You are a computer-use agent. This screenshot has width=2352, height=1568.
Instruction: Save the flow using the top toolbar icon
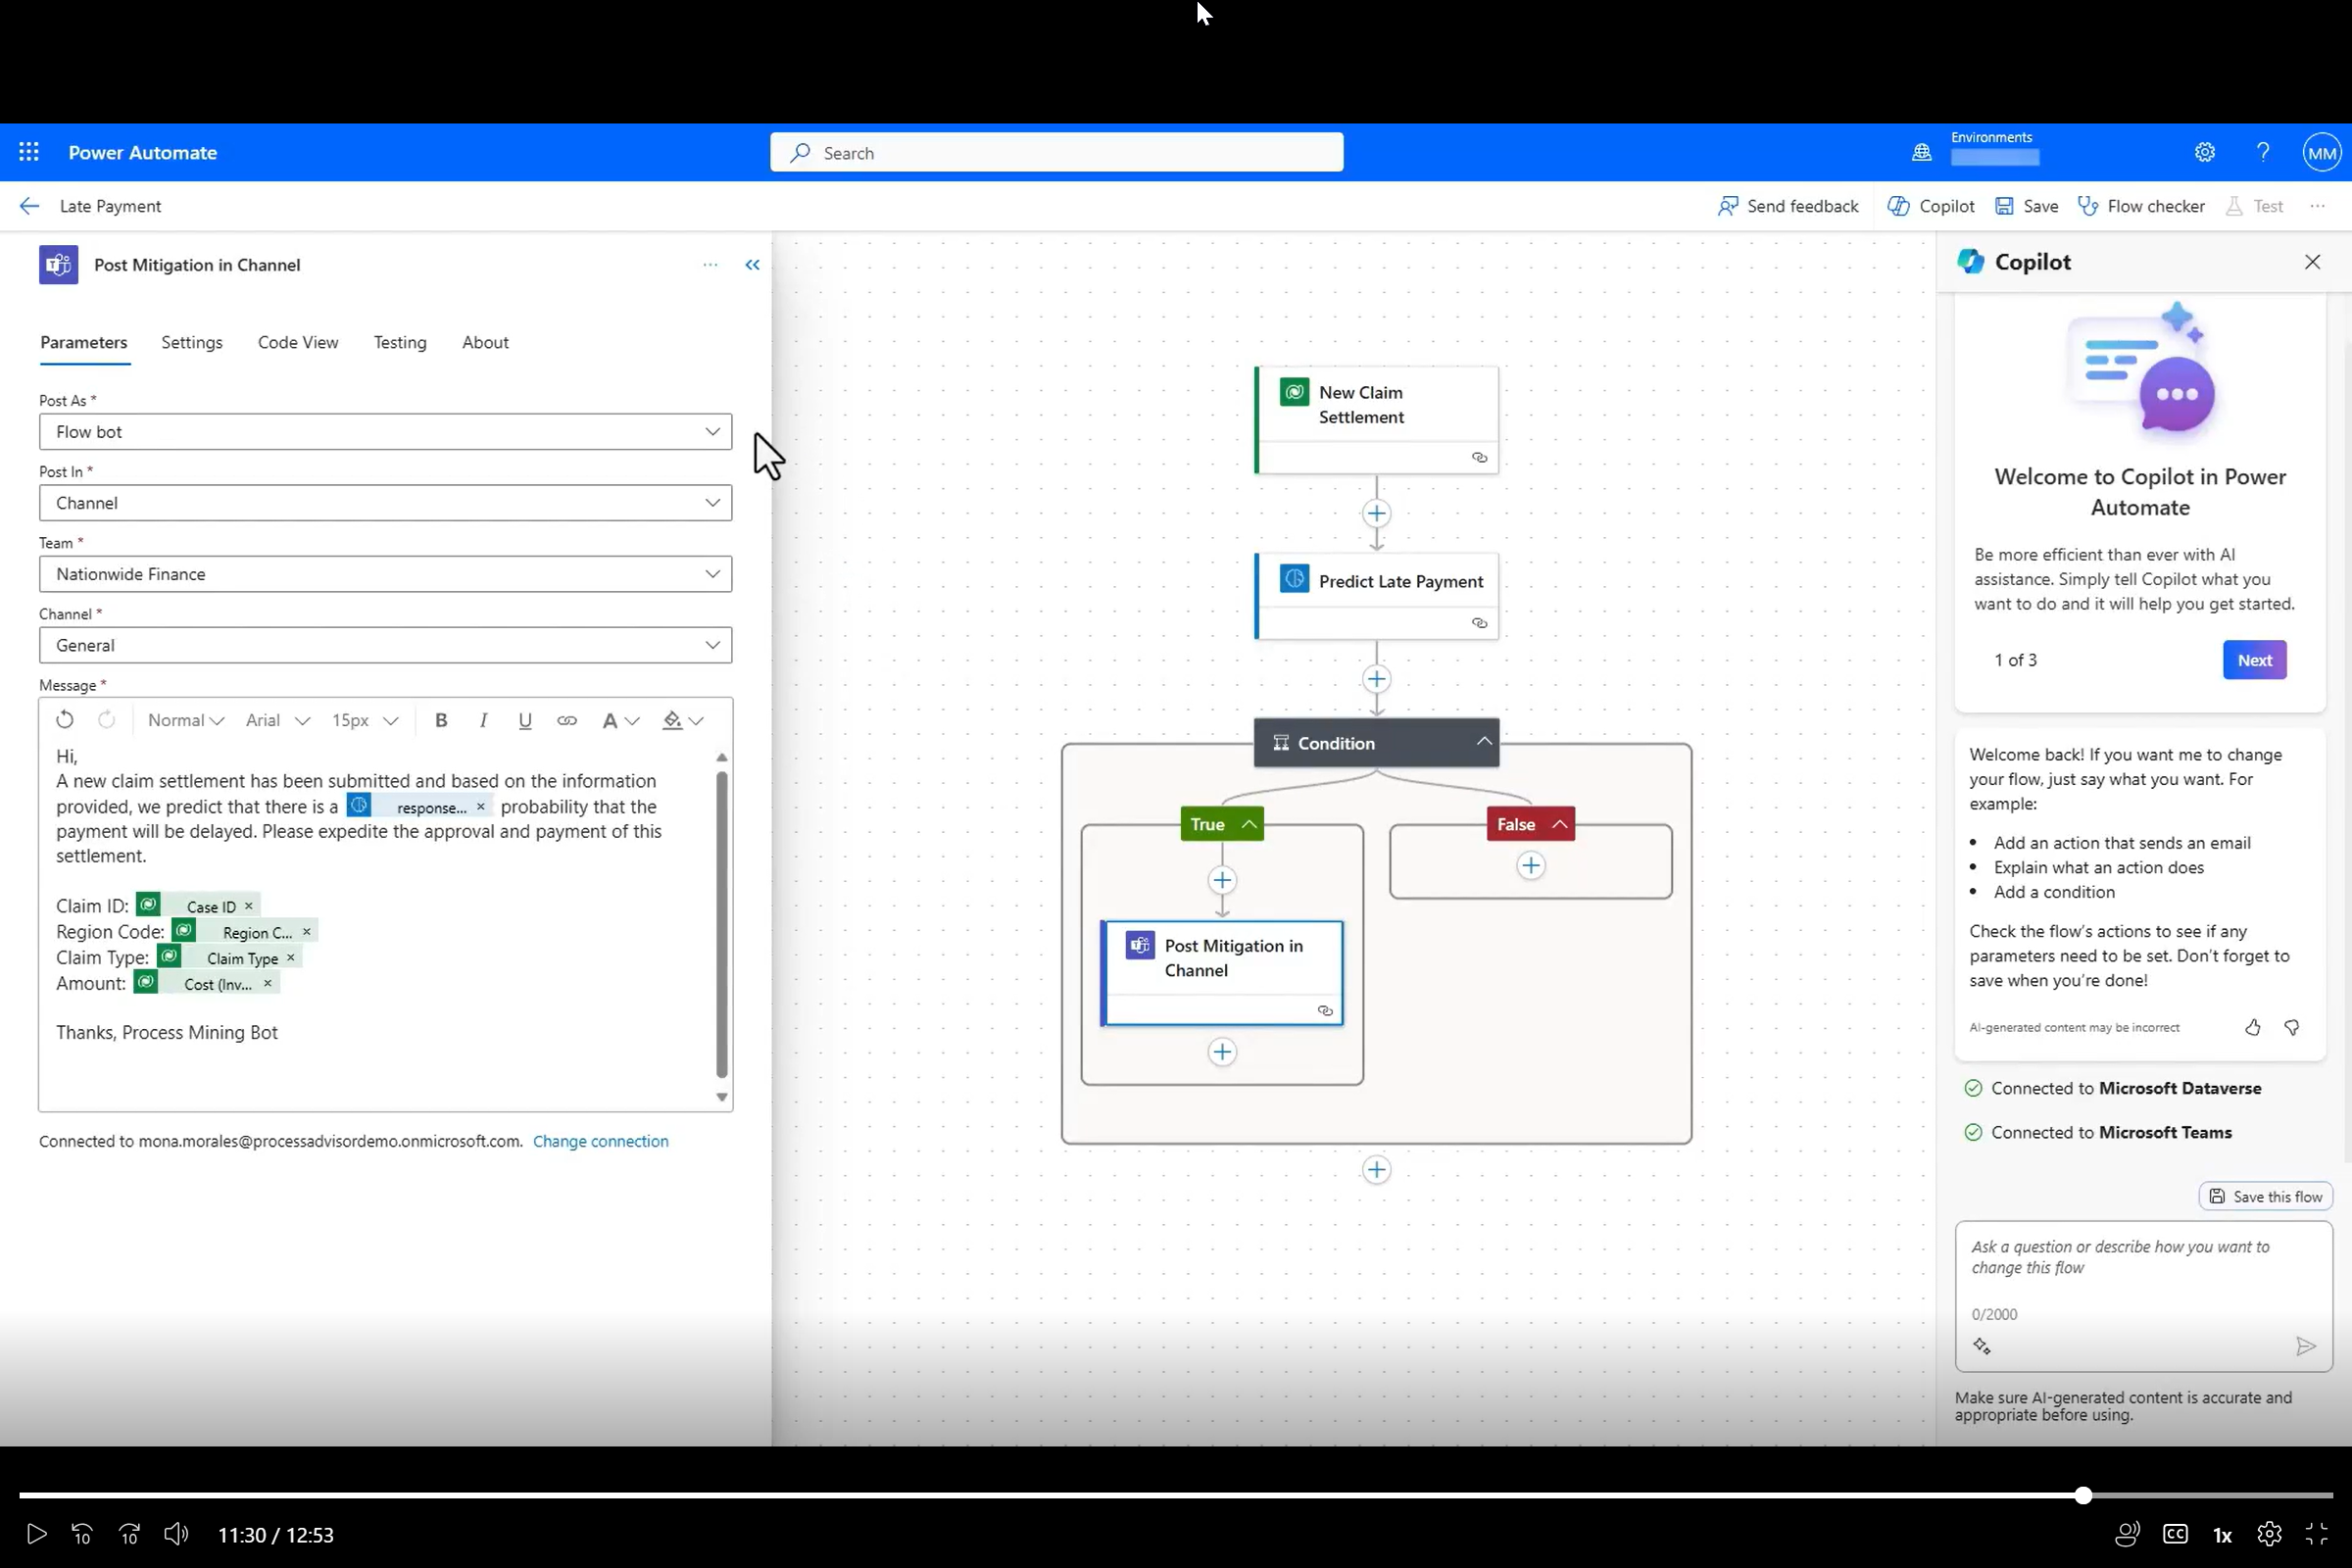coord(2026,206)
